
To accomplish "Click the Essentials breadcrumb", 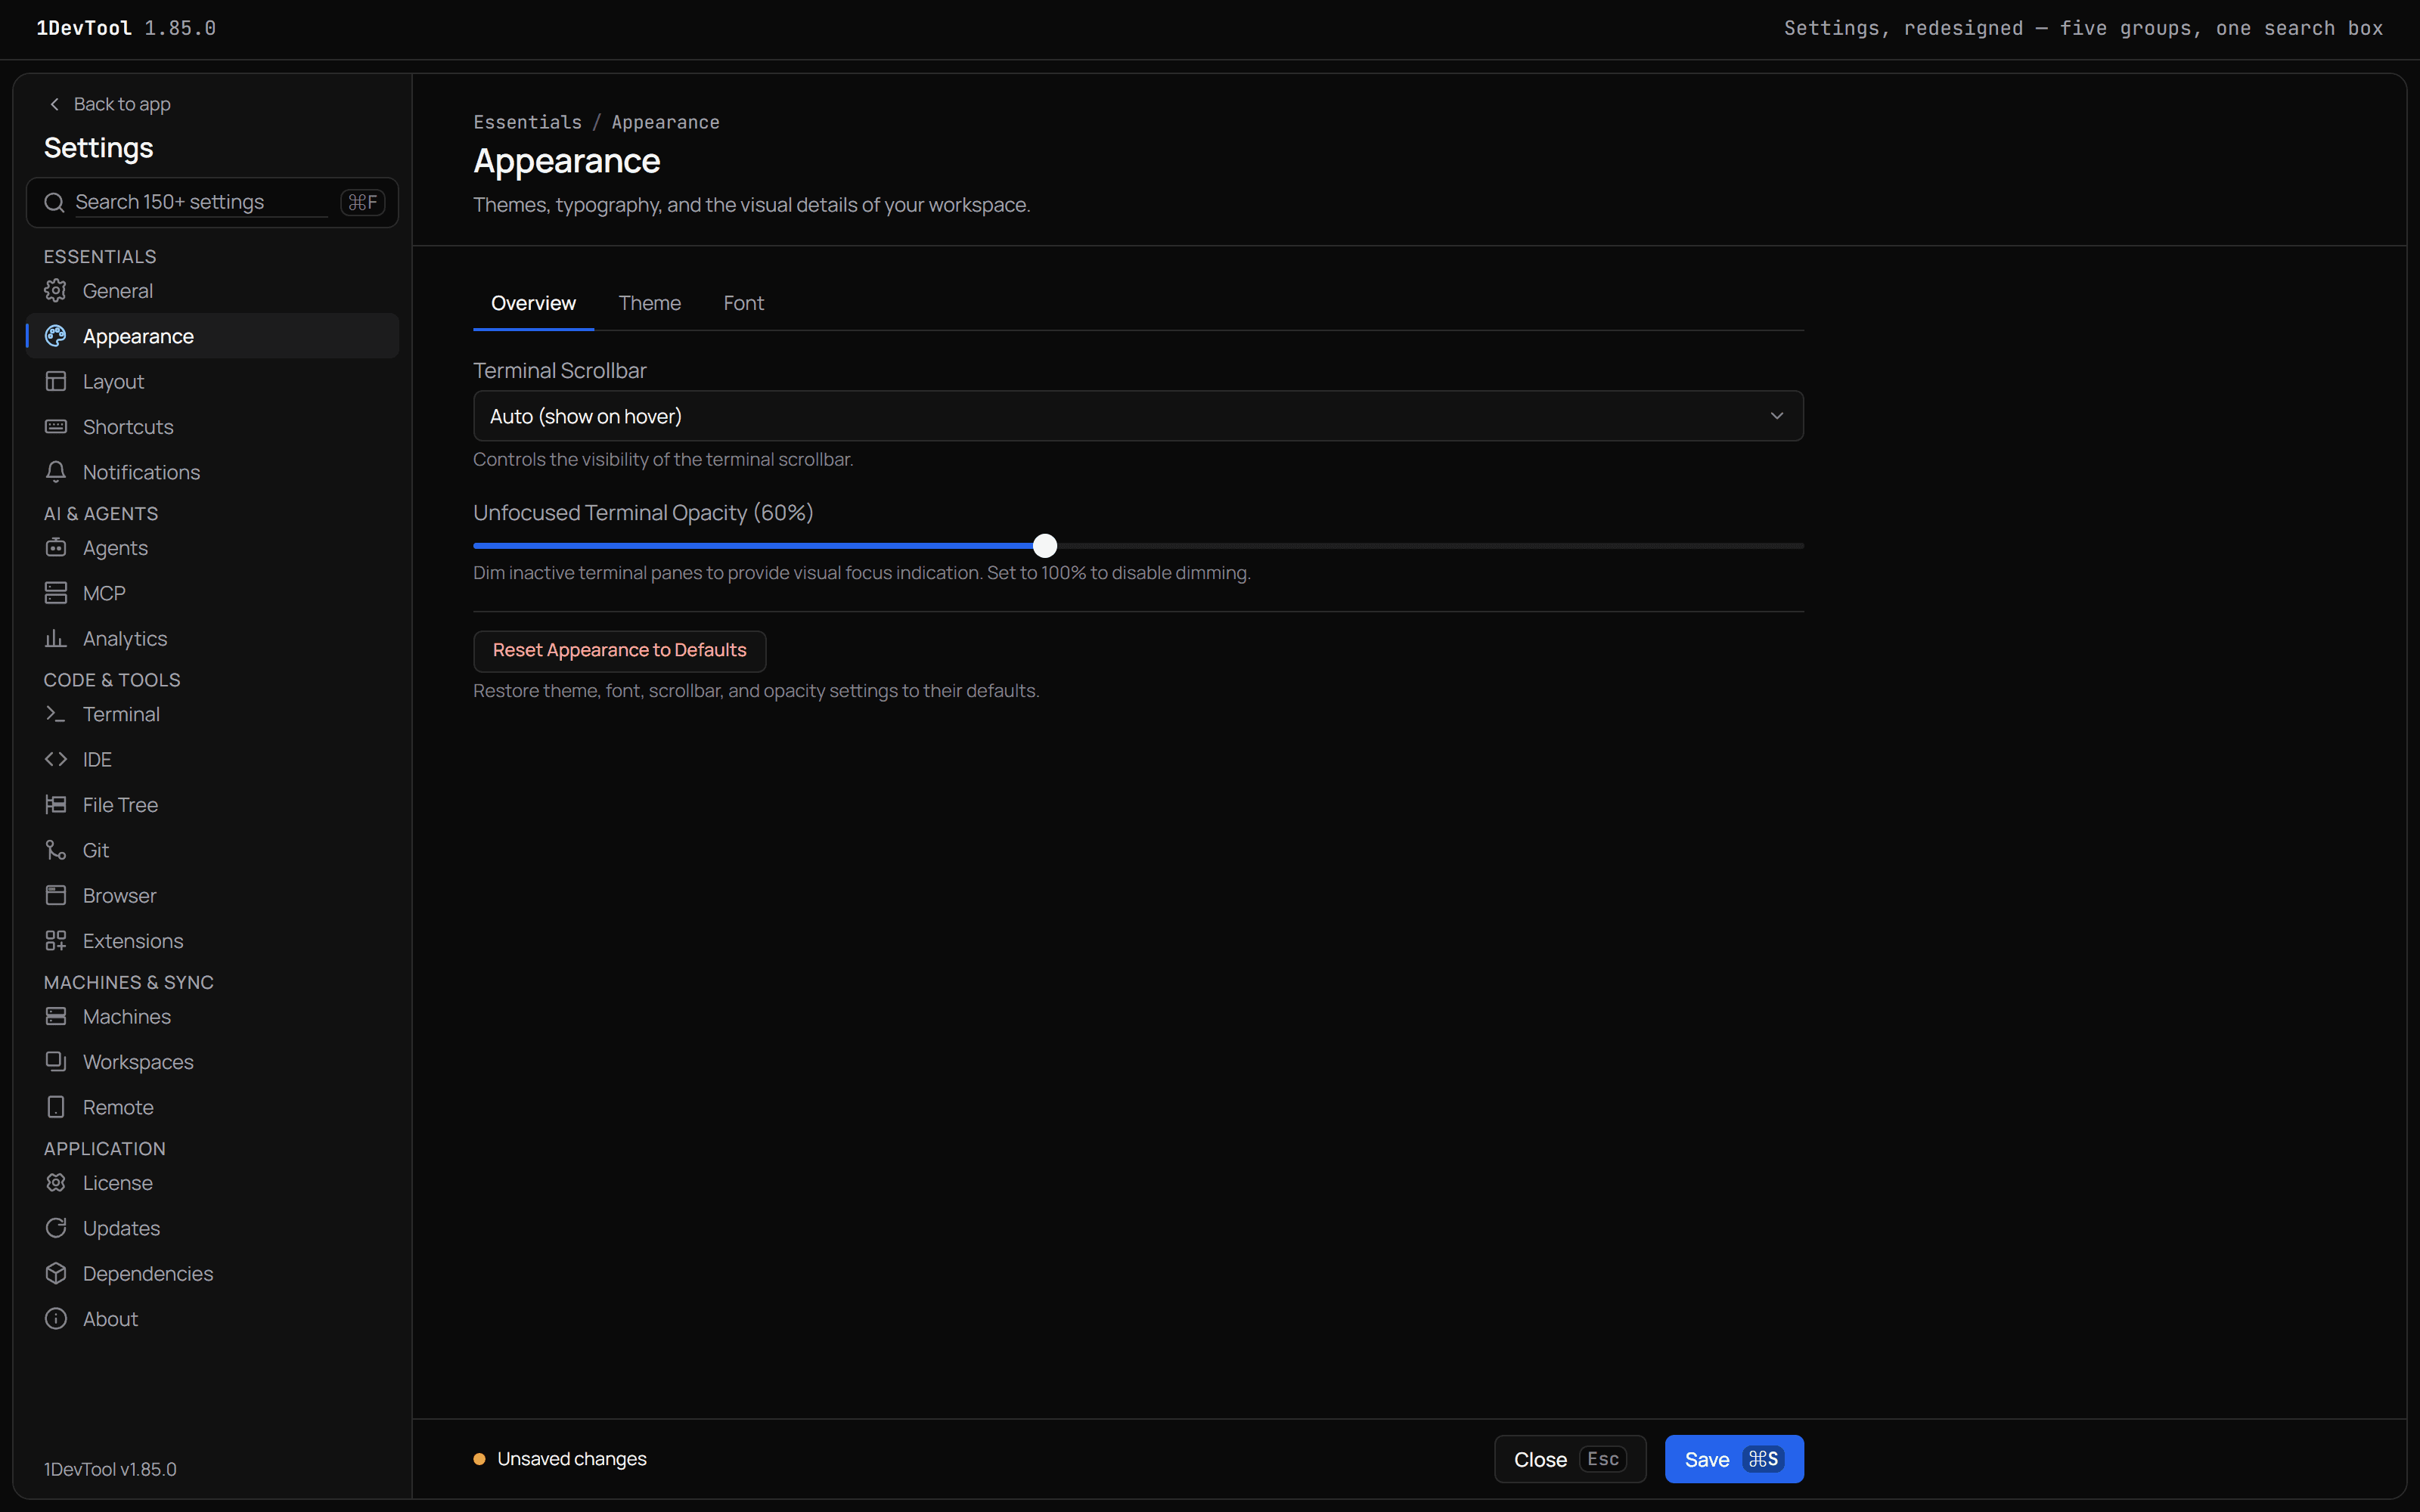I will (x=527, y=122).
